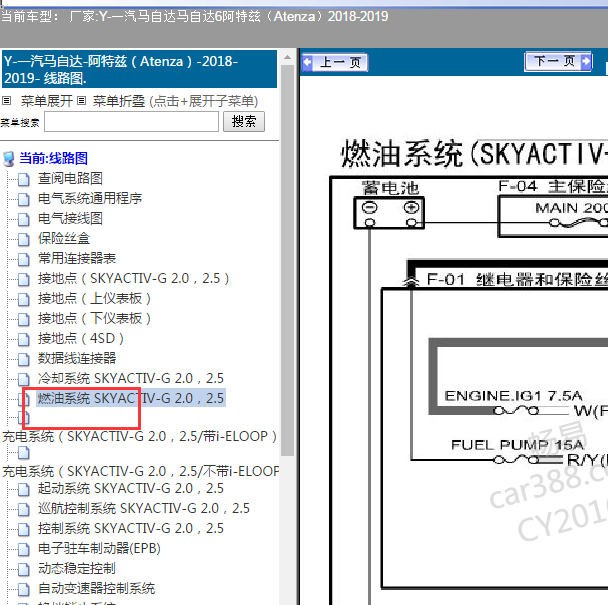Open 动态稳定控制 tree item
Viewport: 608px width, 605px height.
pos(77,569)
